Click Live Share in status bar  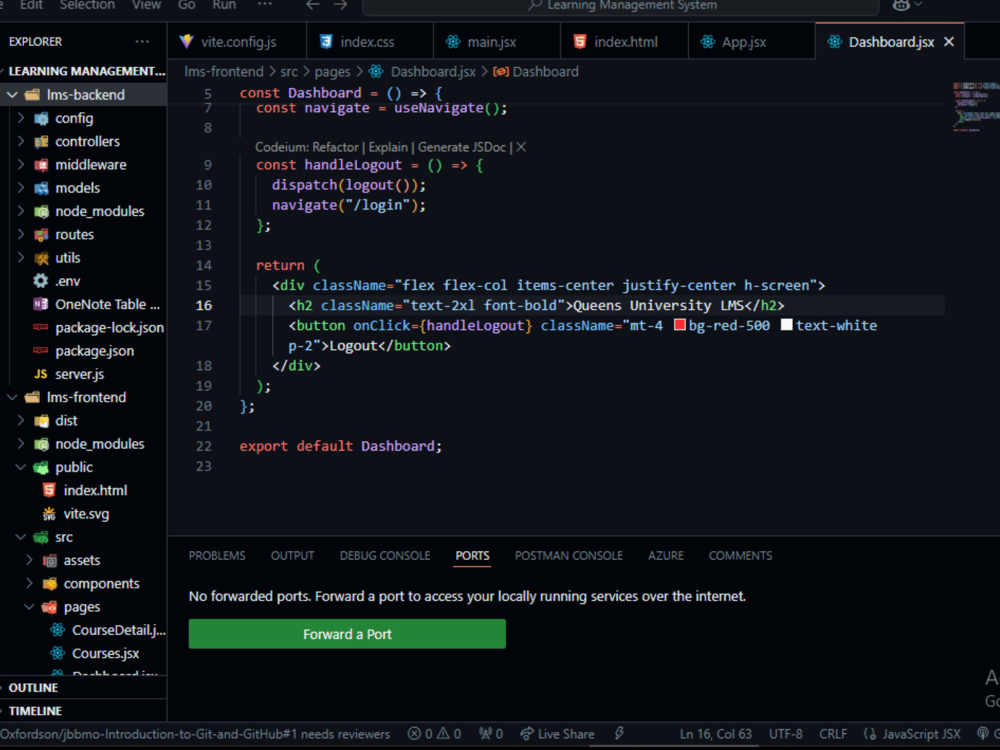click(x=557, y=734)
